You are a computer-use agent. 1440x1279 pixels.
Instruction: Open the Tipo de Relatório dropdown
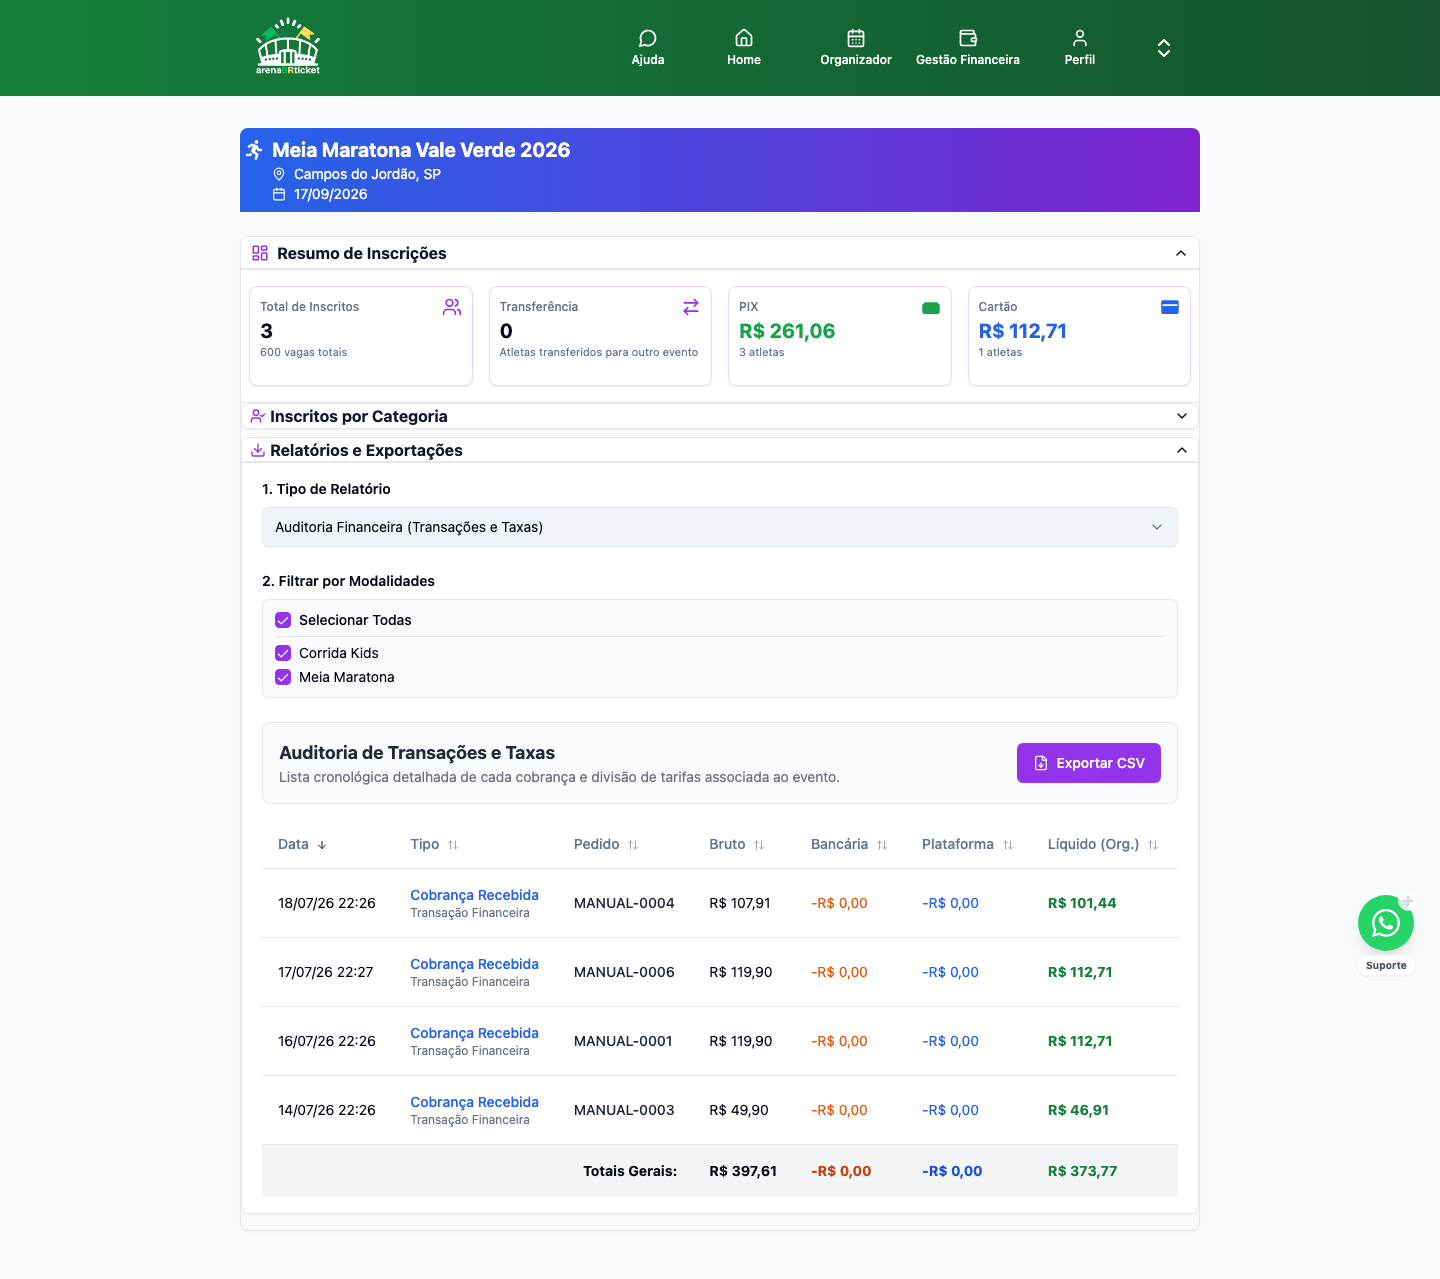(x=720, y=527)
